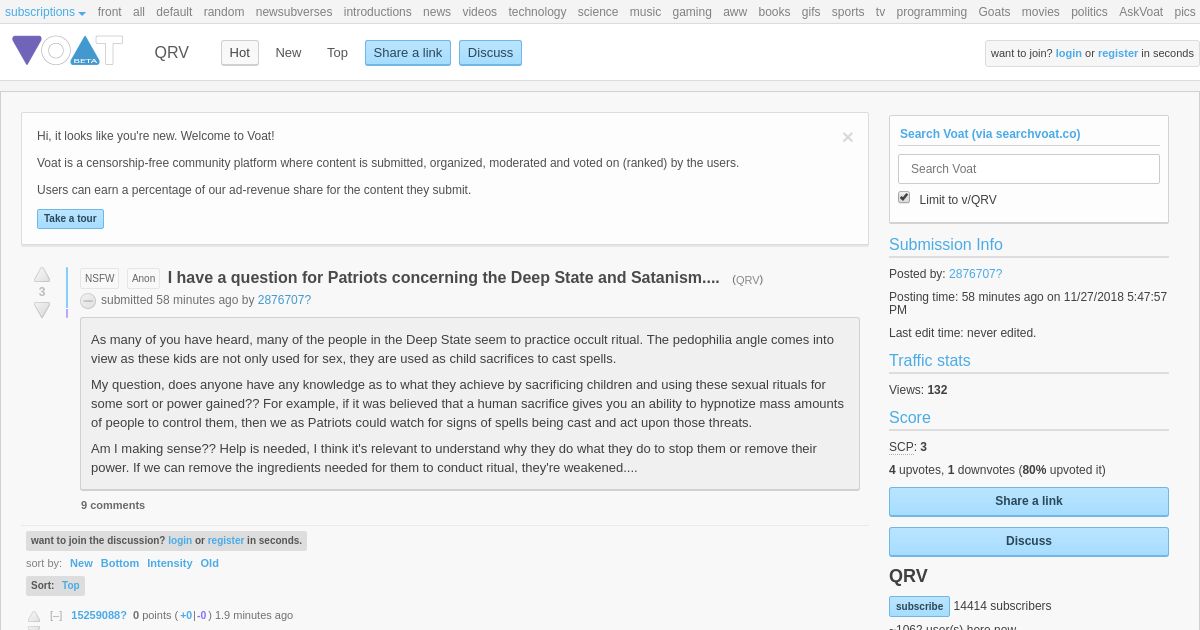Viewport: 1200px width, 630px height.
Task: Sort comments by Intensity
Action: 169,563
